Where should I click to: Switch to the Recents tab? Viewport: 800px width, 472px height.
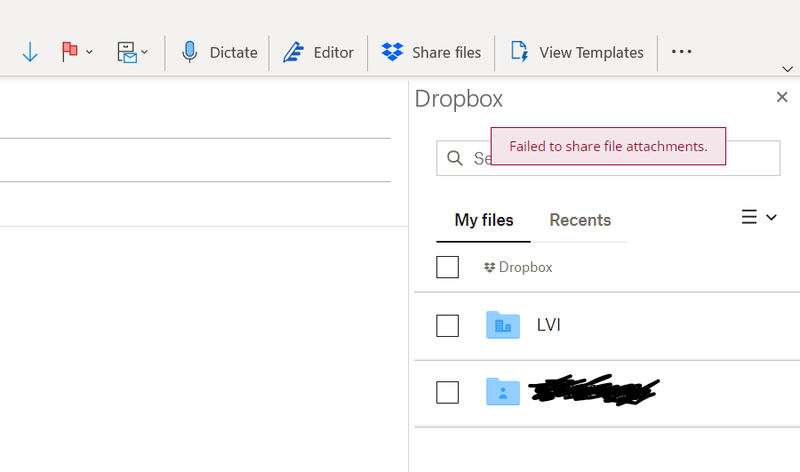point(580,220)
